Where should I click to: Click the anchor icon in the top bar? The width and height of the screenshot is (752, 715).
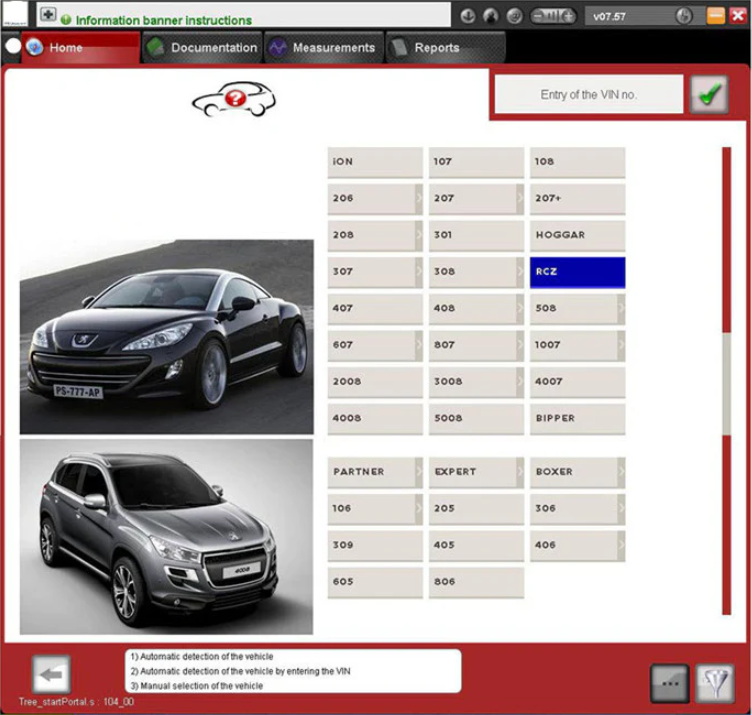pyautogui.click(x=467, y=17)
